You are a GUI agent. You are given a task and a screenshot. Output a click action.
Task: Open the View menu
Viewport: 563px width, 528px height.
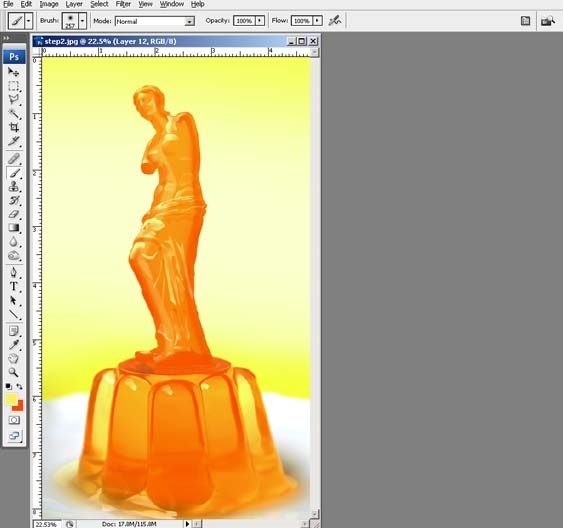[145, 4]
